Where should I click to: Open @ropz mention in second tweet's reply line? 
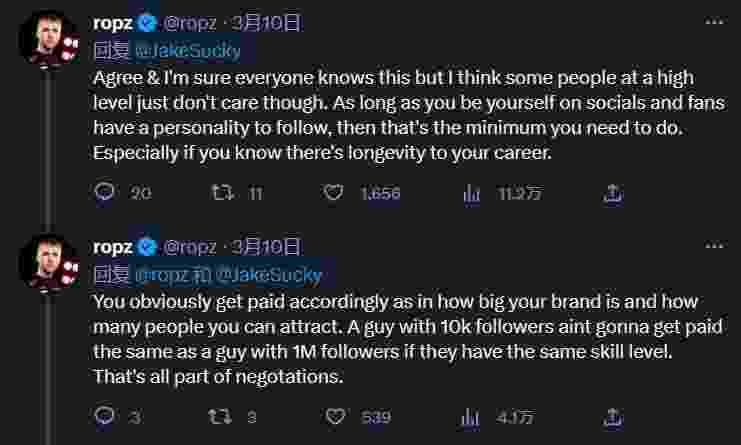[160, 273]
